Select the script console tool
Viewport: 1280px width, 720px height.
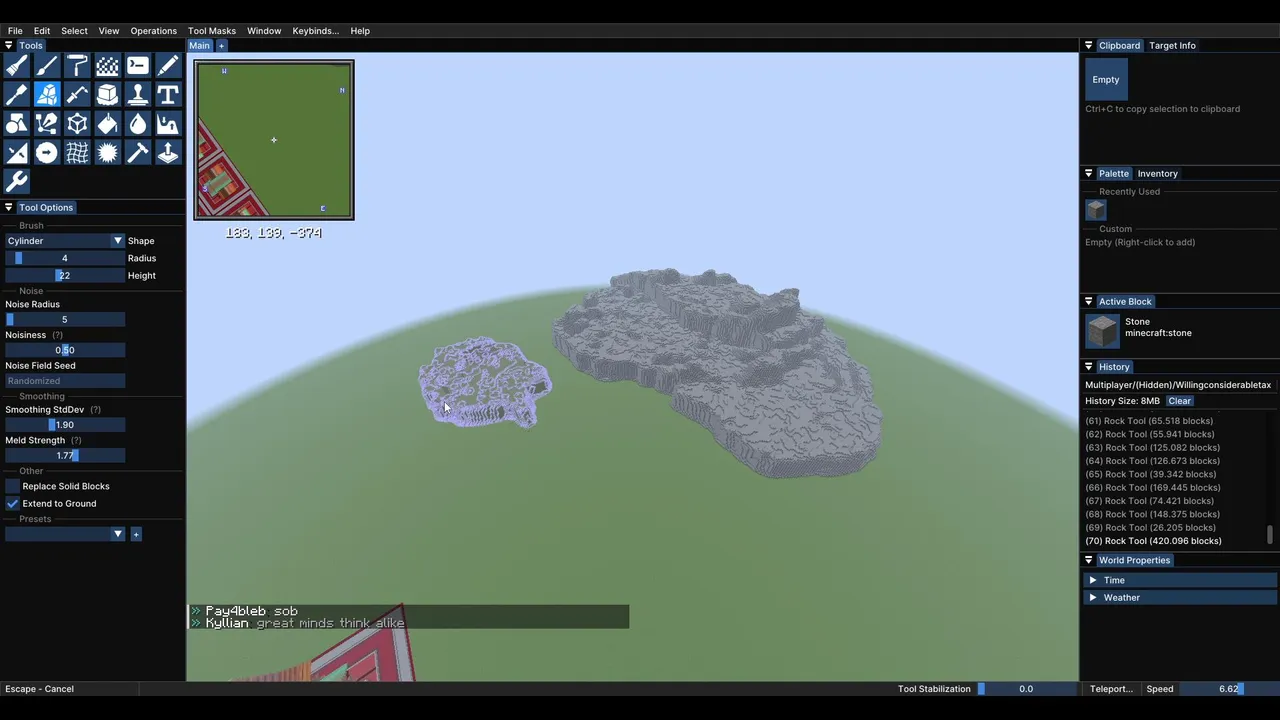tap(138, 66)
